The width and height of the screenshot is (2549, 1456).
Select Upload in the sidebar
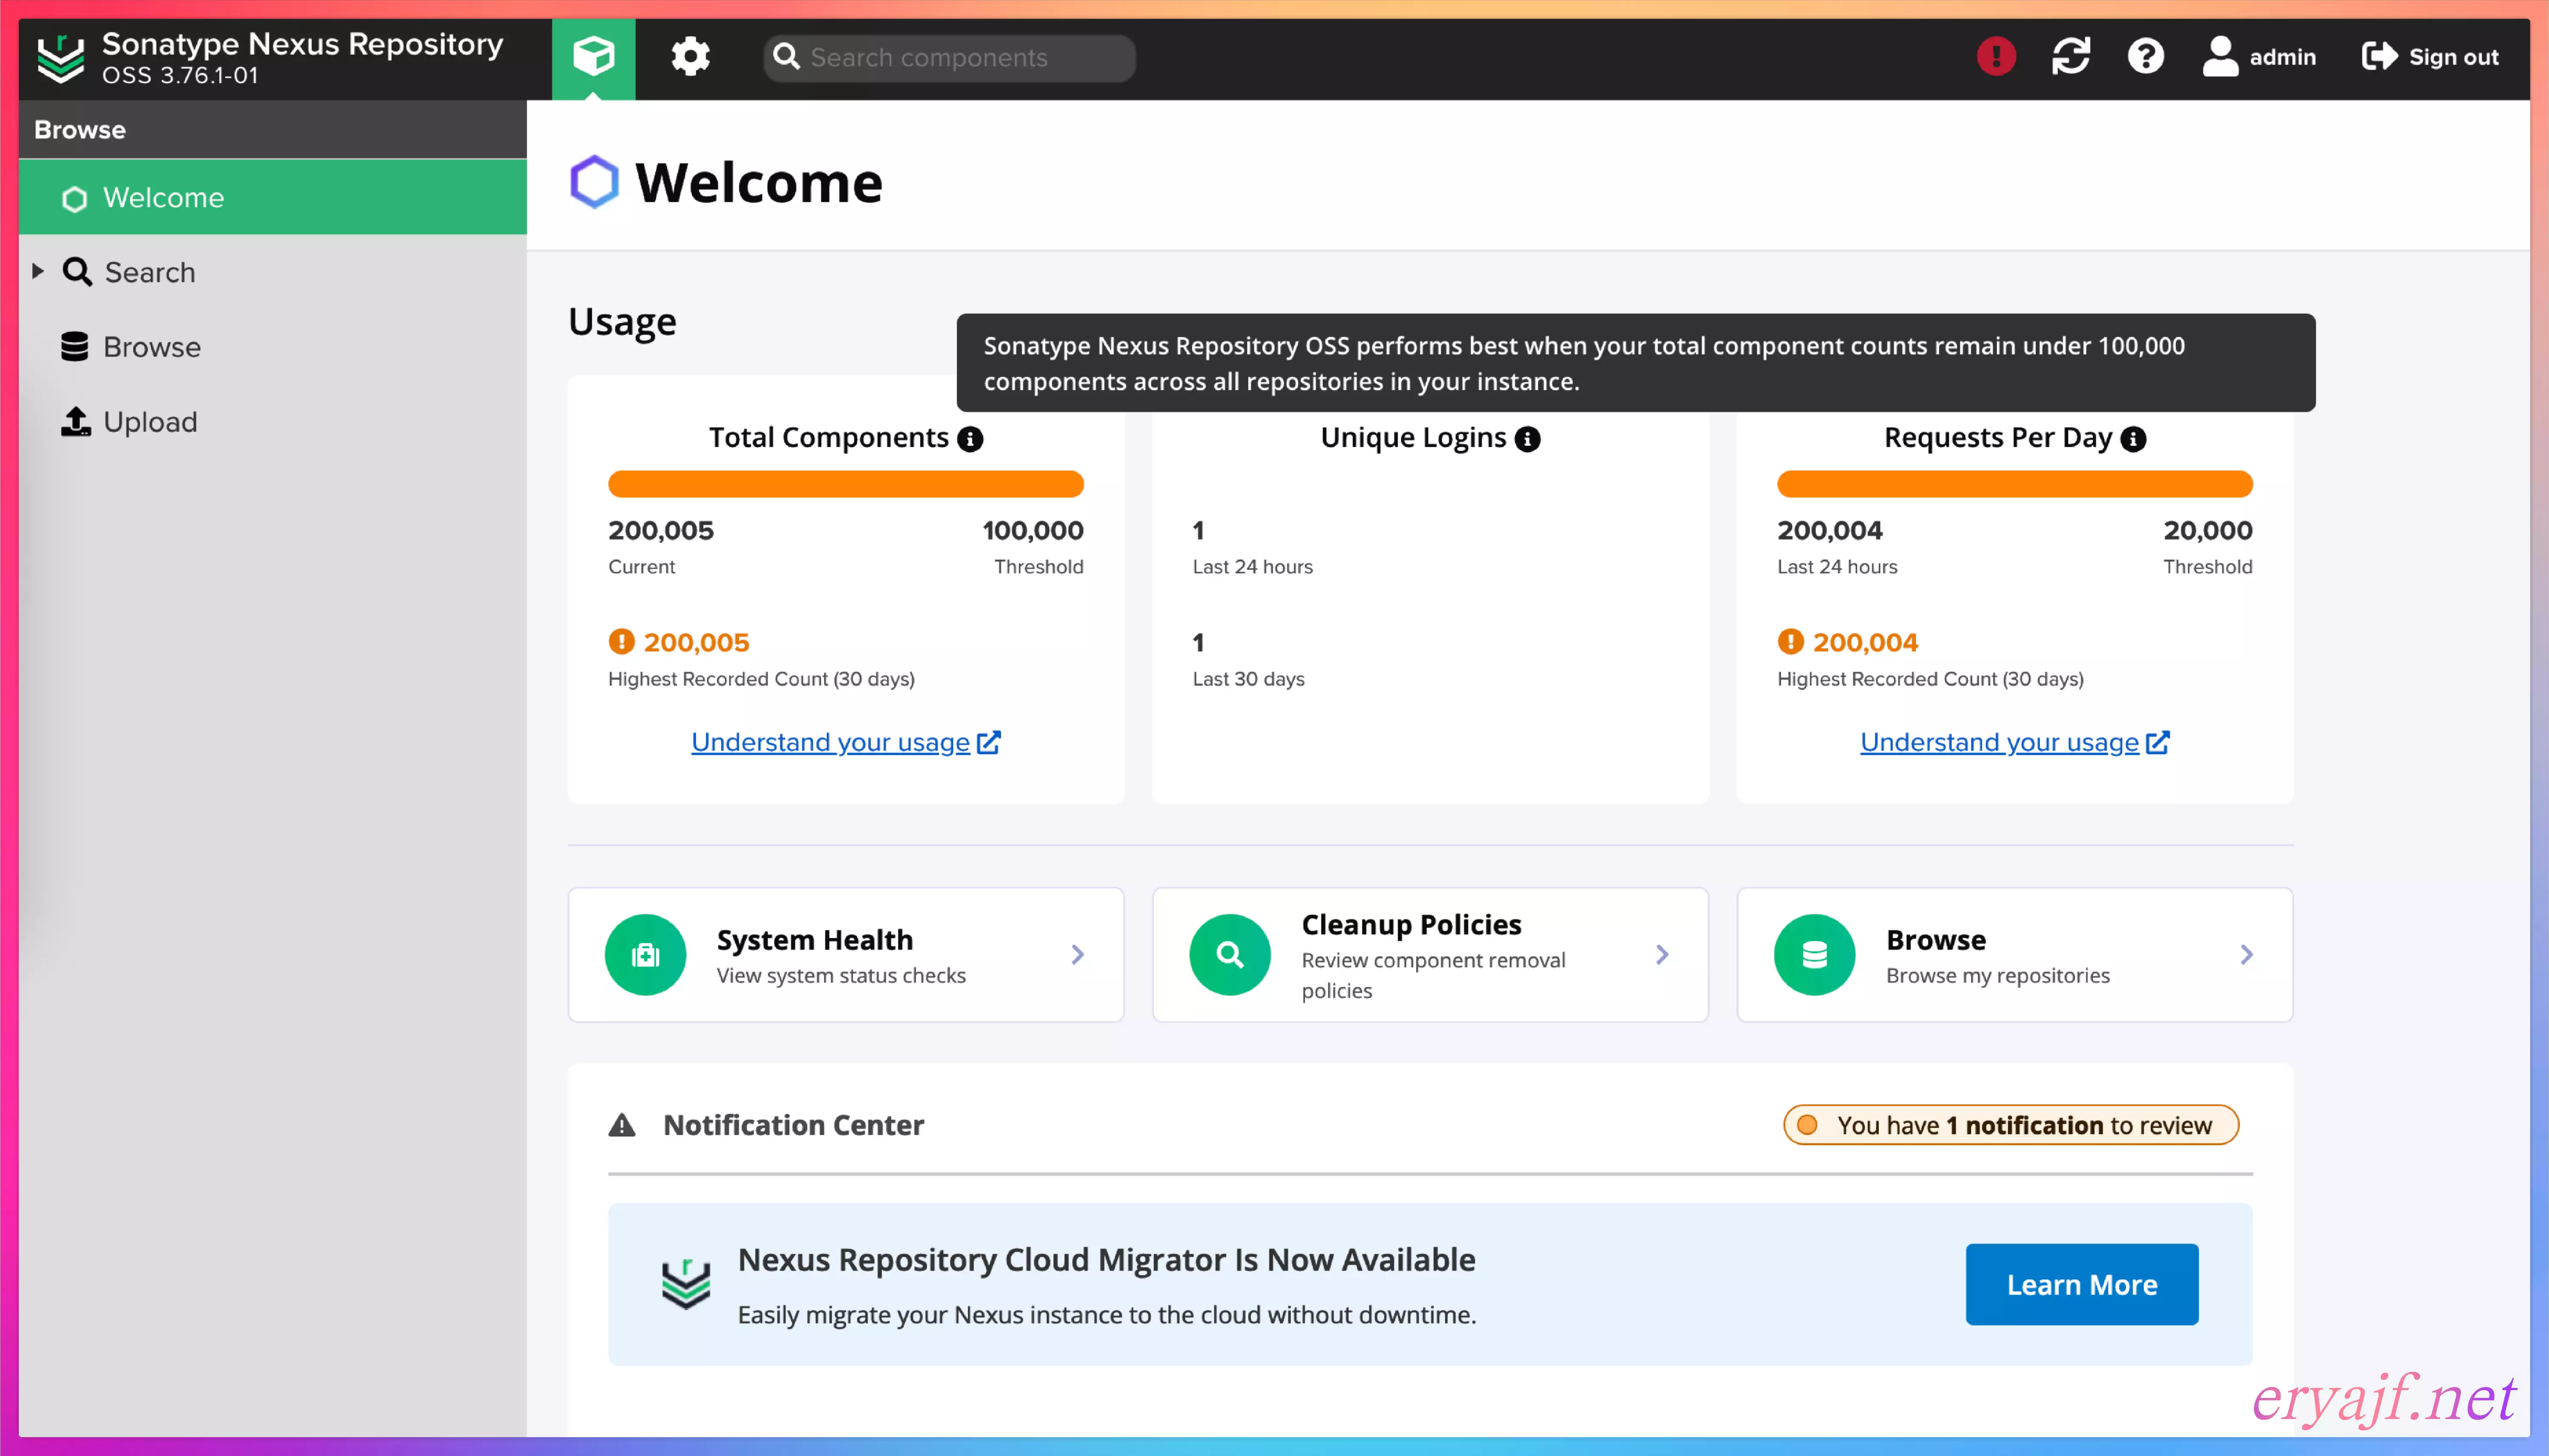[x=150, y=422]
